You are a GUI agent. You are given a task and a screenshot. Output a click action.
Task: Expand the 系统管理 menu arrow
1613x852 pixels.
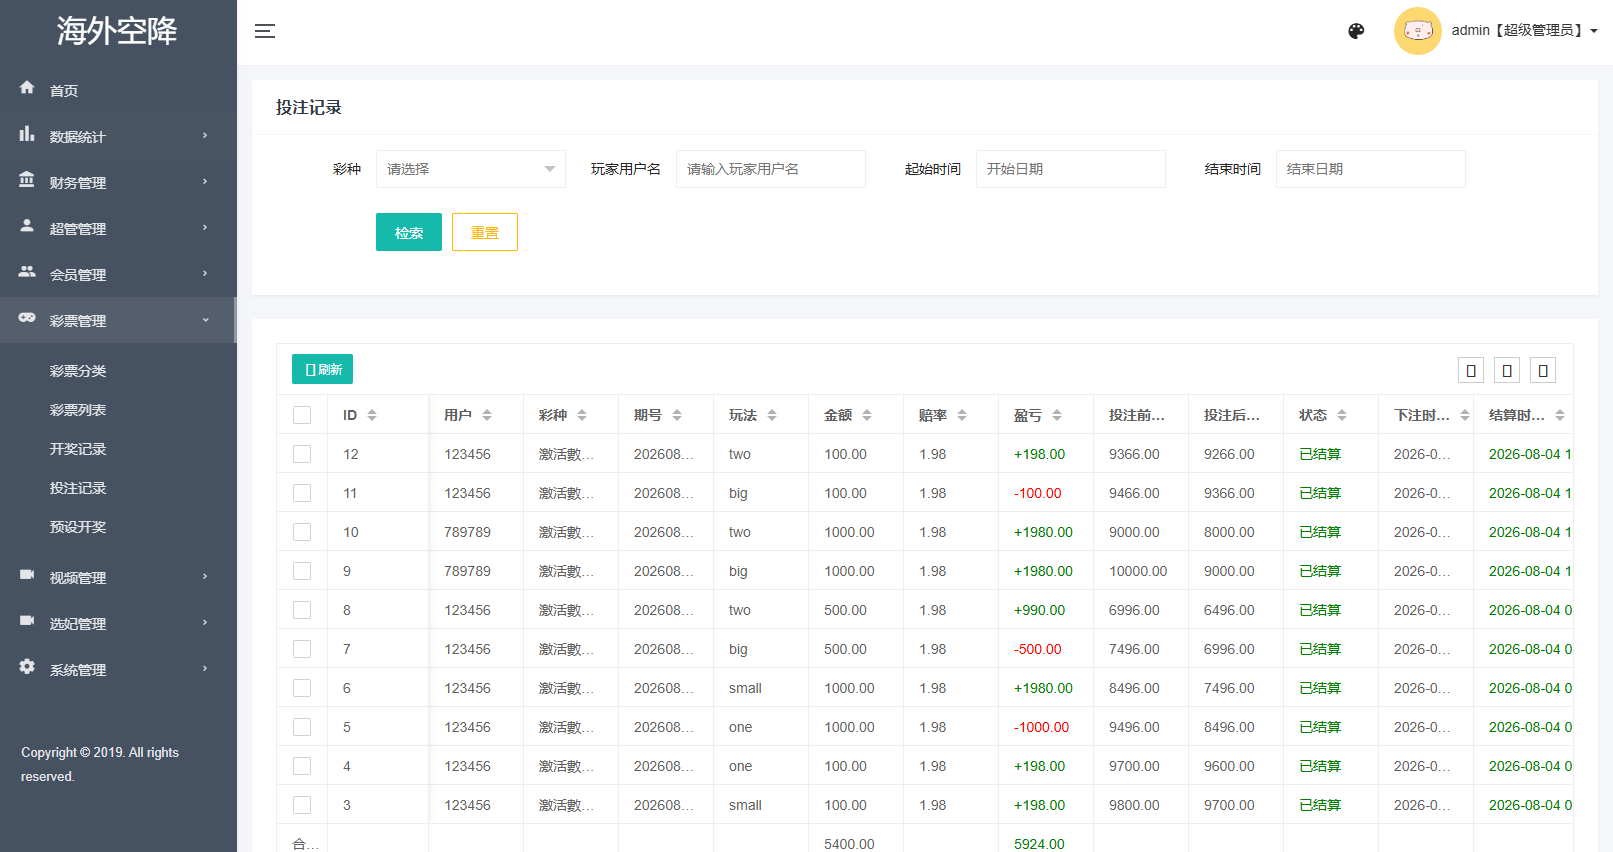click(205, 669)
